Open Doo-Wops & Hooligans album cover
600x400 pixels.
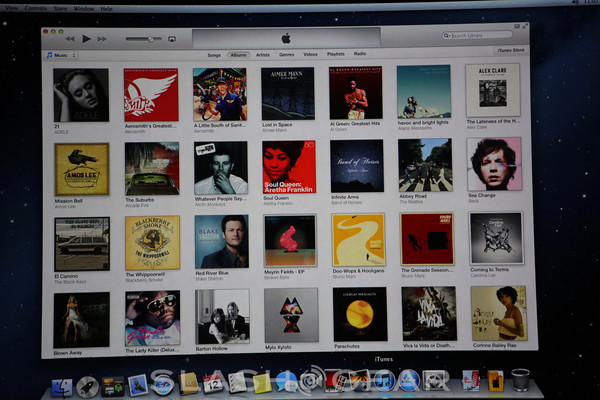click(x=359, y=240)
